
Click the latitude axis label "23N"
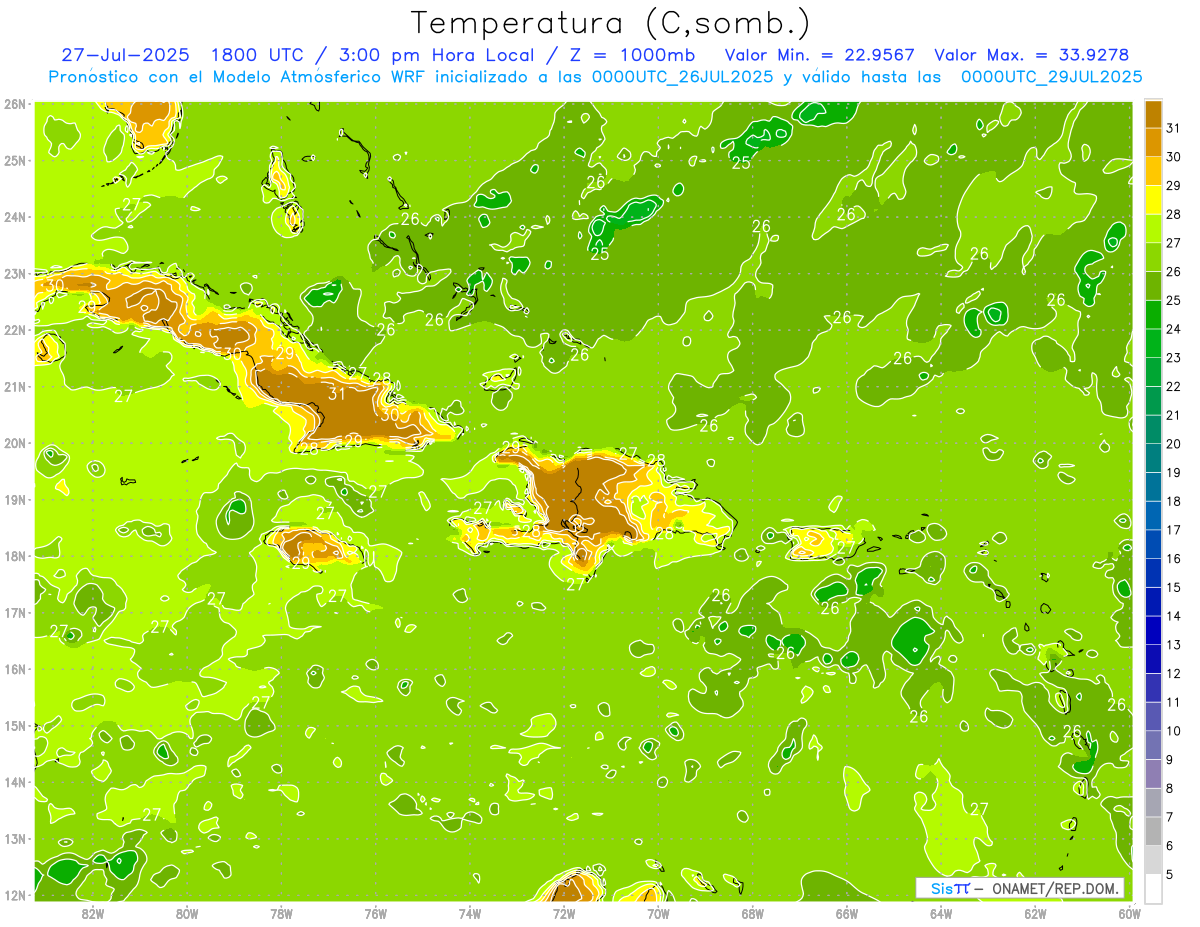pyautogui.click(x=14, y=273)
